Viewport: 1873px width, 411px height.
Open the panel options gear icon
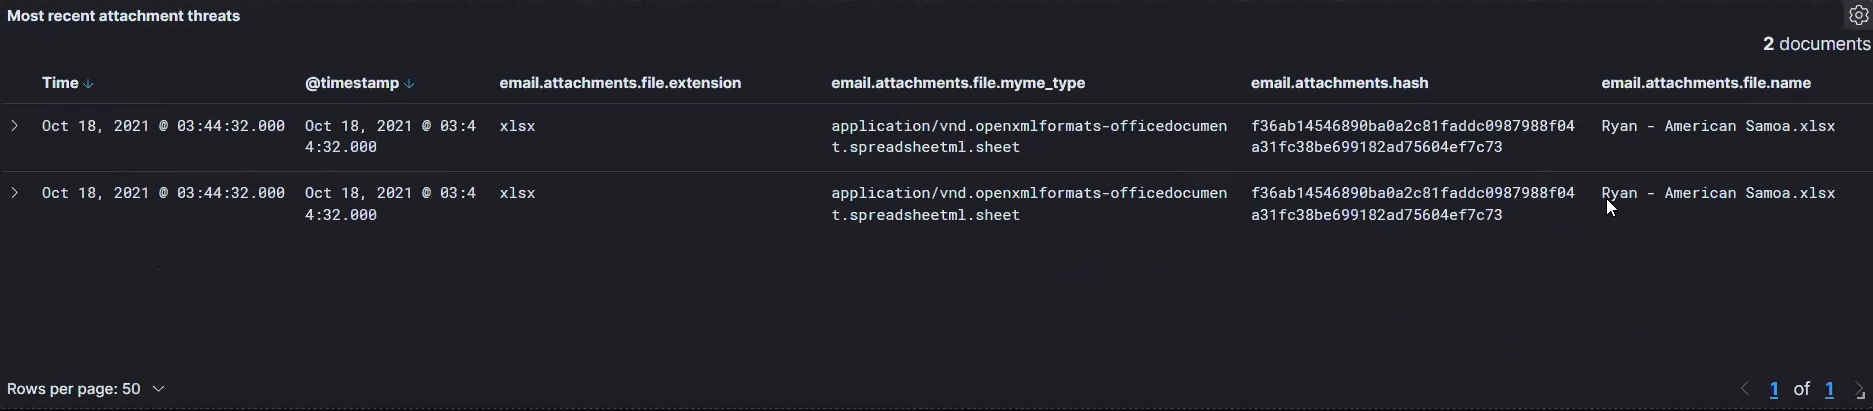(1859, 15)
